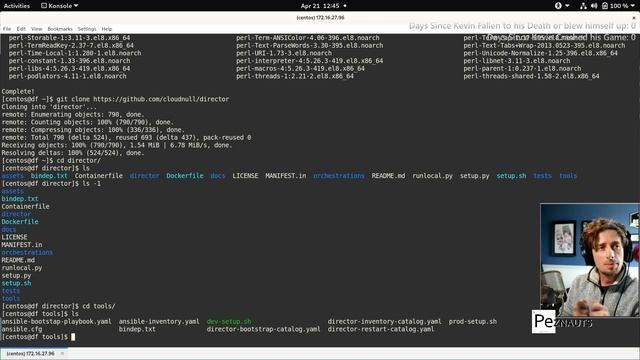Click perl-URI-1.73-3.el8.noarch package name

coord(284,53)
